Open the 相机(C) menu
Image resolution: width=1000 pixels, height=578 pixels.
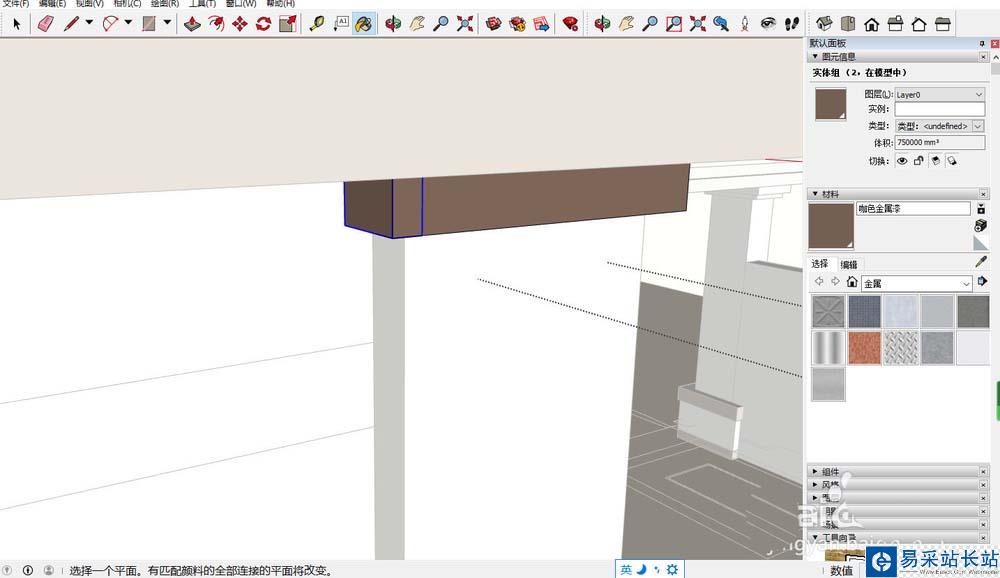pyautogui.click(x=127, y=4)
